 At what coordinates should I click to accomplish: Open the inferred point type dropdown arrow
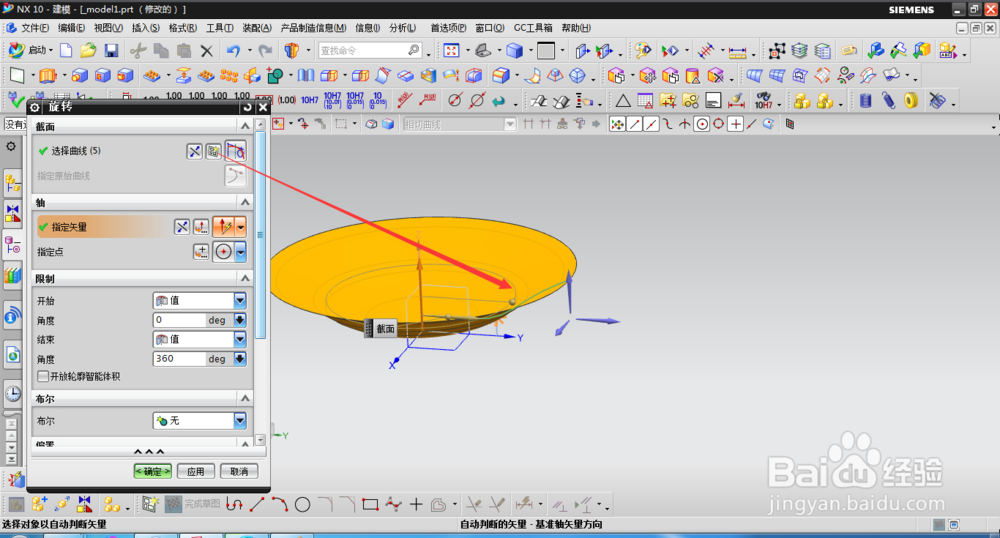[240, 252]
